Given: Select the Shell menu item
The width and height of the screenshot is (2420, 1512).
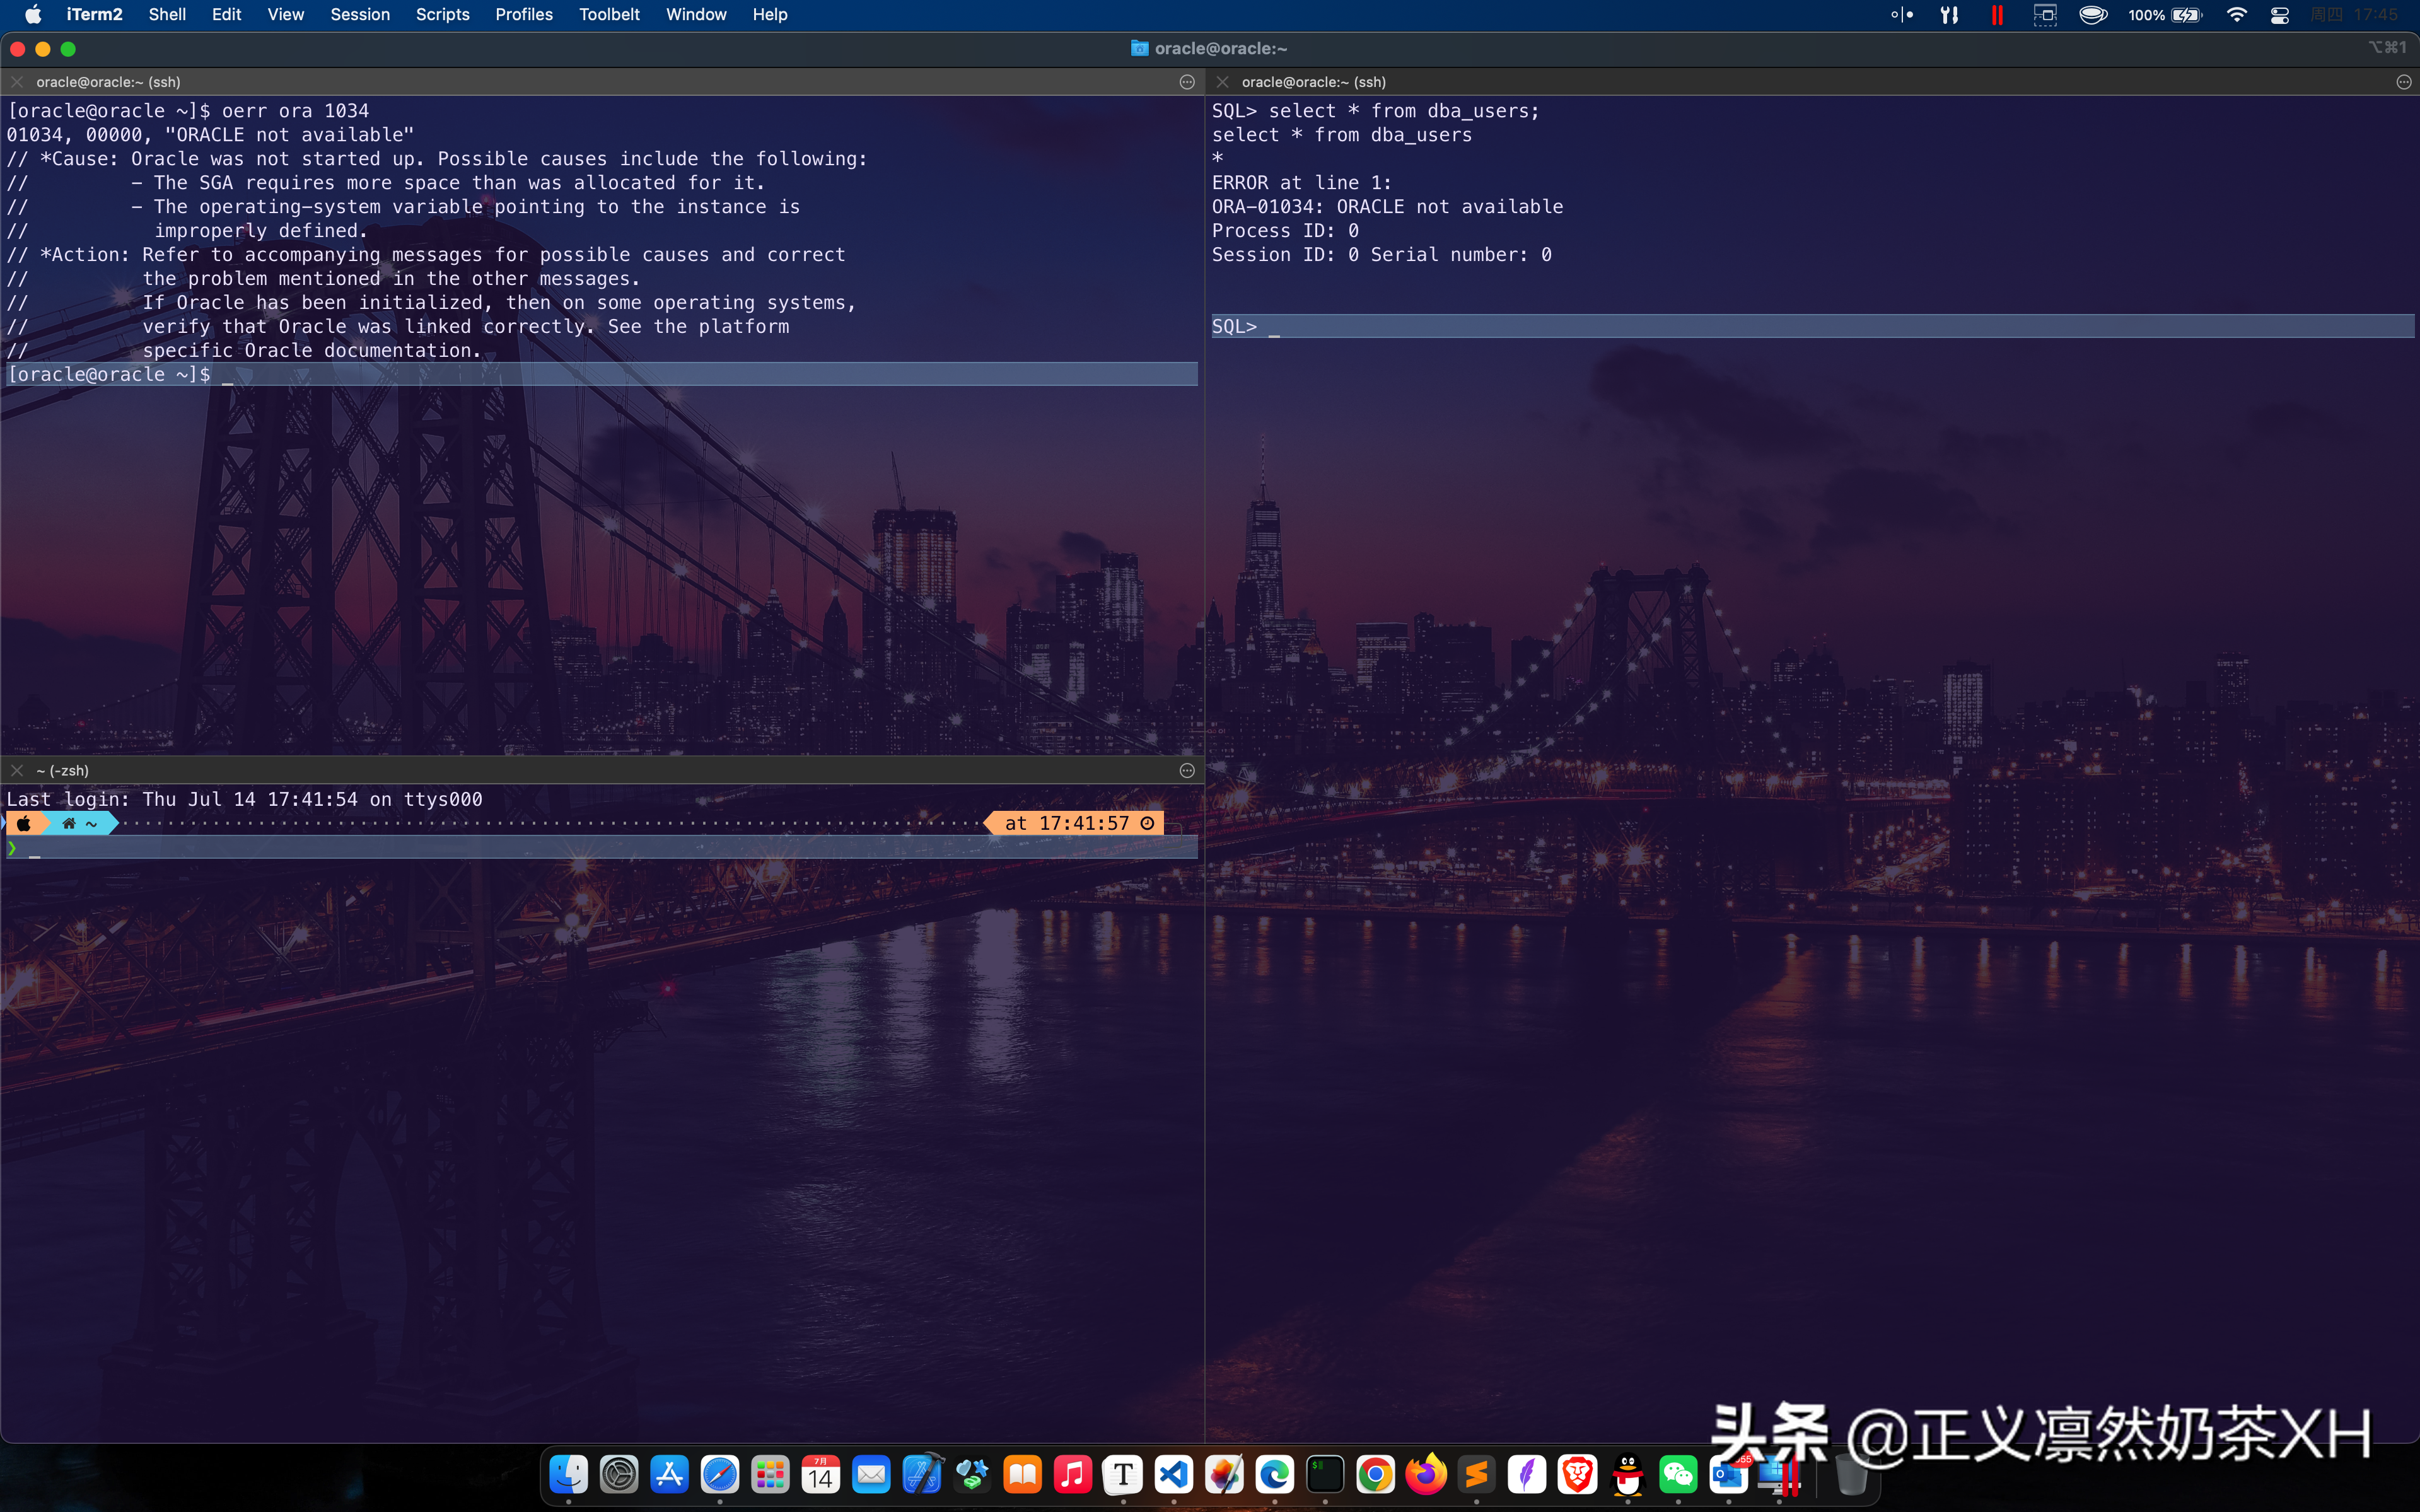Looking at the screenshot, I should coord(167,14).
